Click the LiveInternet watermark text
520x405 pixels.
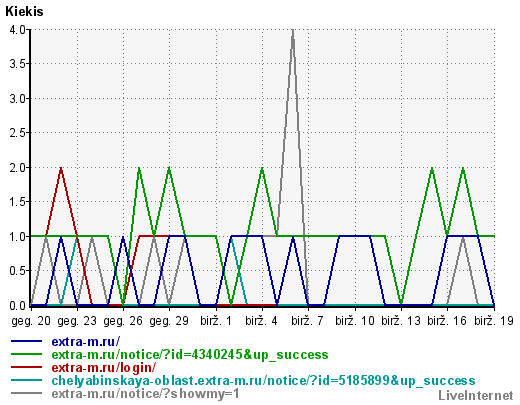pos(476,396)
